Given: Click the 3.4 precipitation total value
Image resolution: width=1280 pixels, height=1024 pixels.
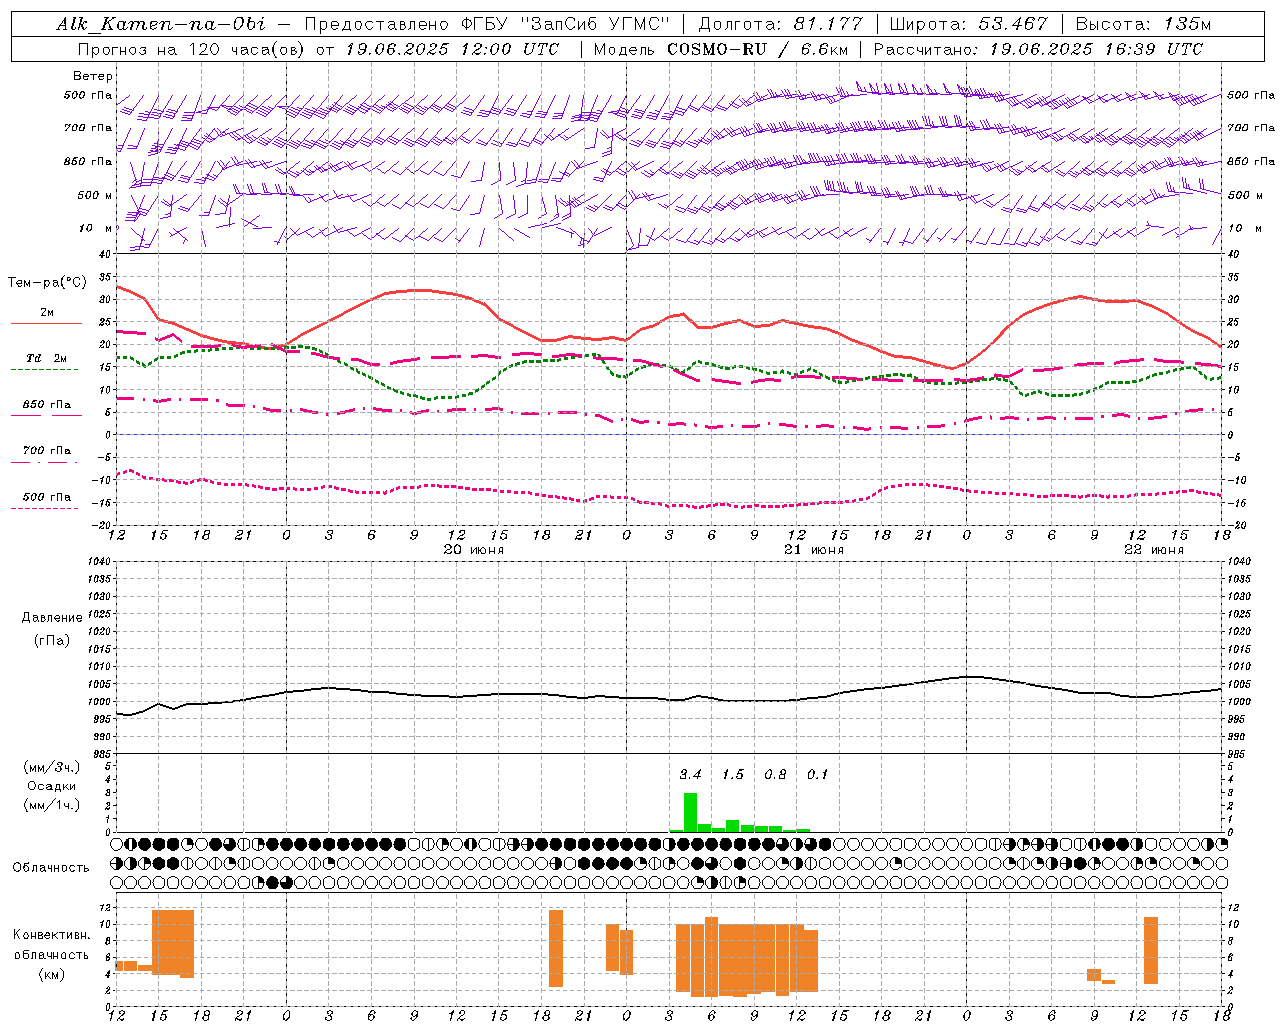Looking at the screenshot, I should click(x=690, y=775).
